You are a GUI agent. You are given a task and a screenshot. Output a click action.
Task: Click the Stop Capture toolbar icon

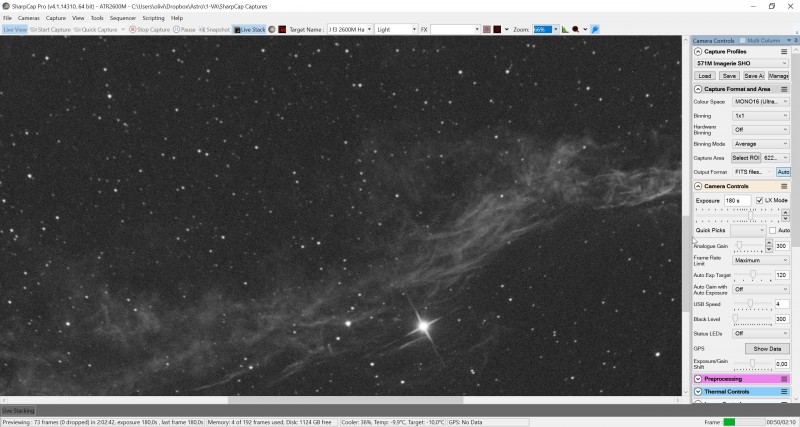[132, 30]
